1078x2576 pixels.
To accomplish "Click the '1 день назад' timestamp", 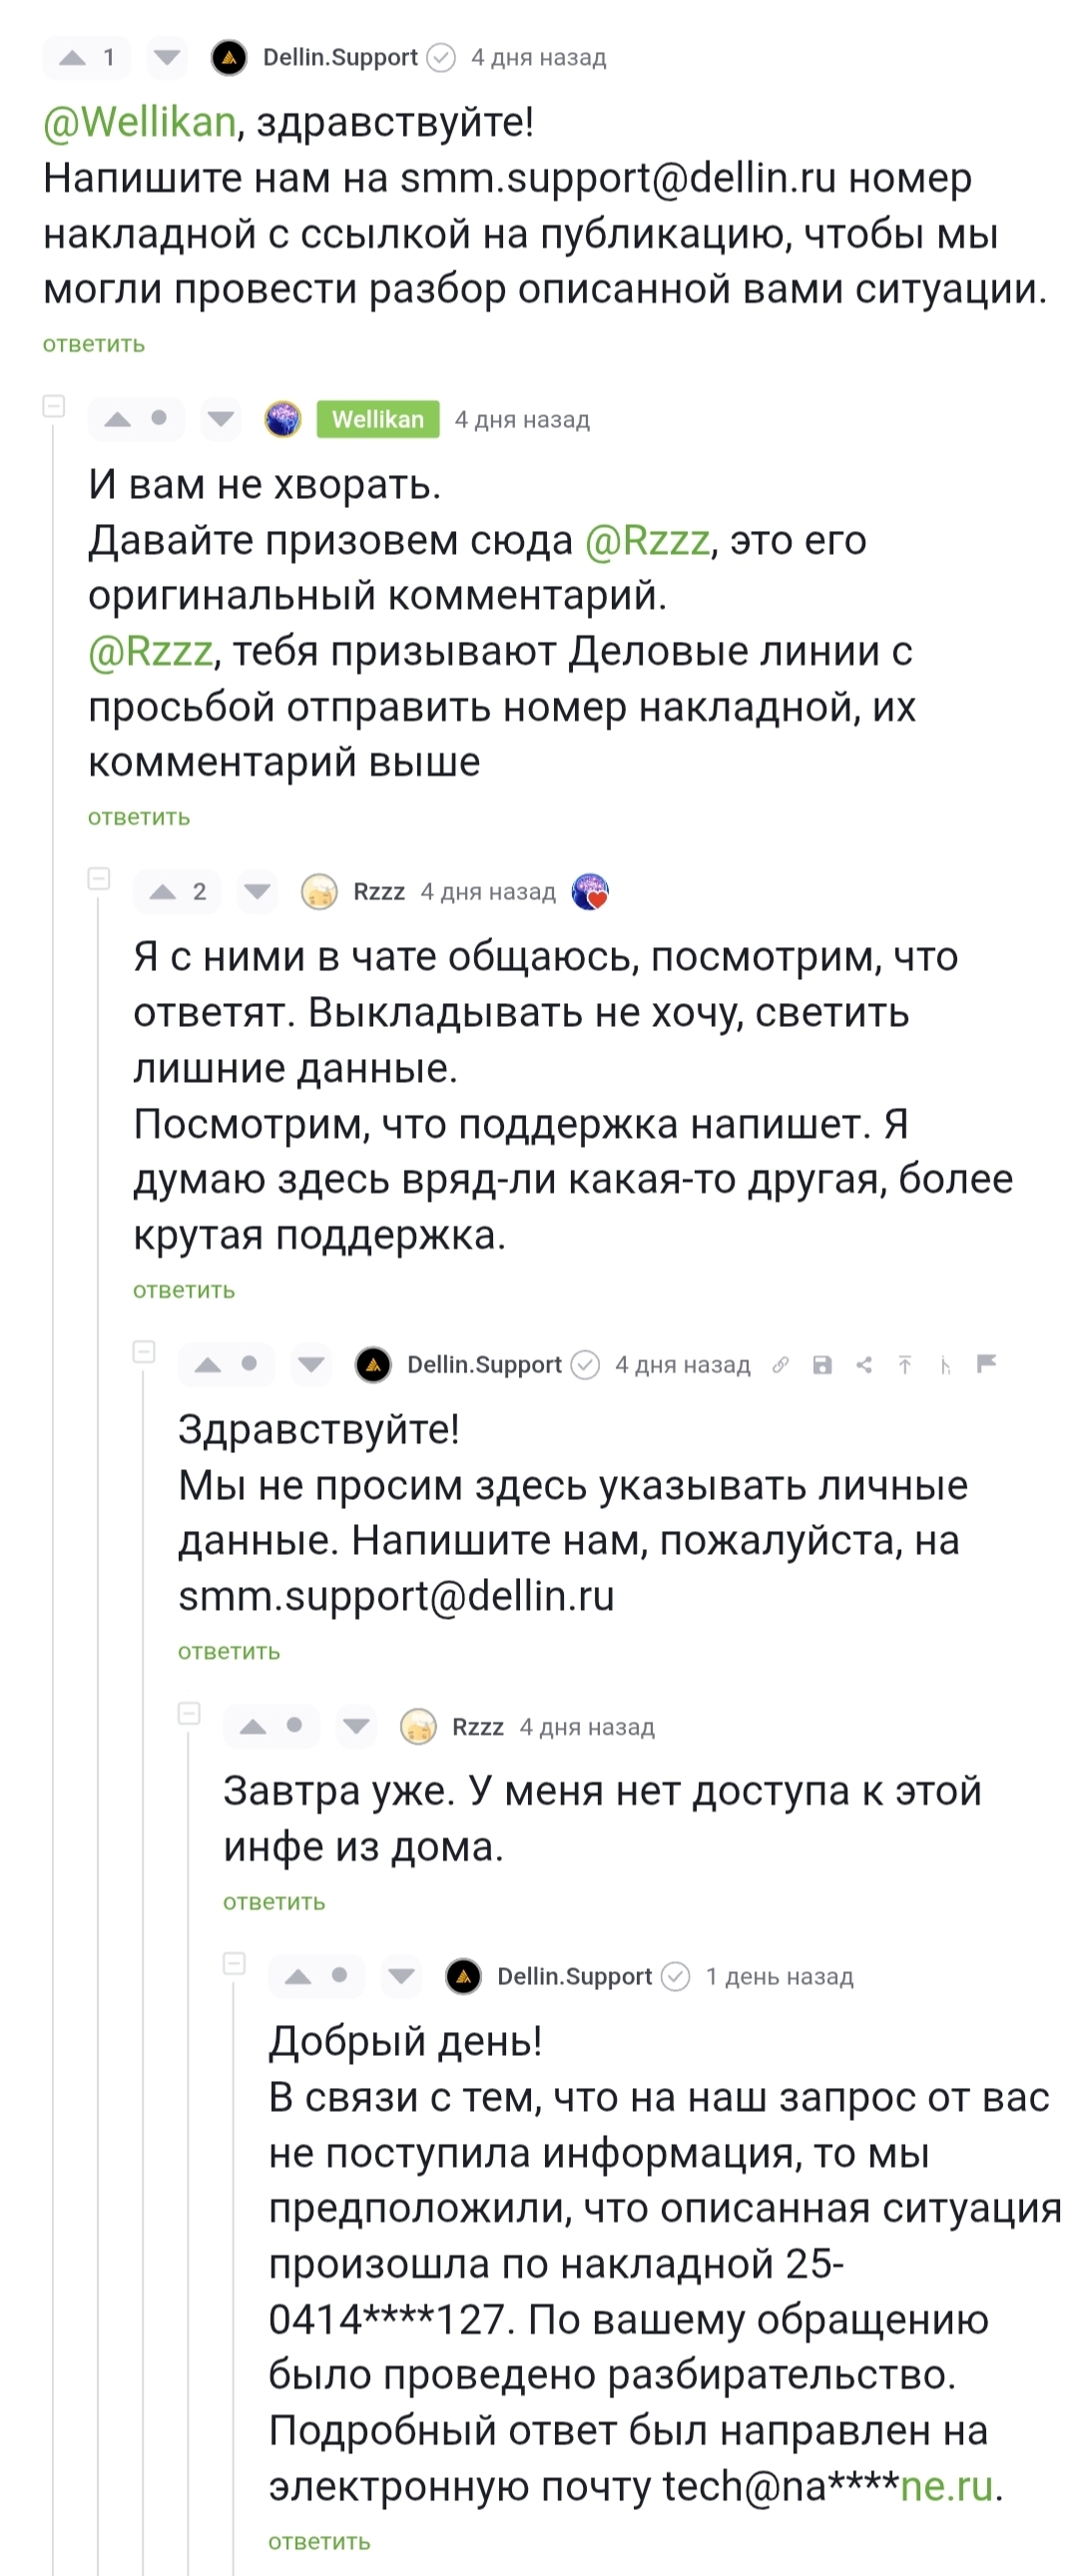I will (x=779, y=1977).
